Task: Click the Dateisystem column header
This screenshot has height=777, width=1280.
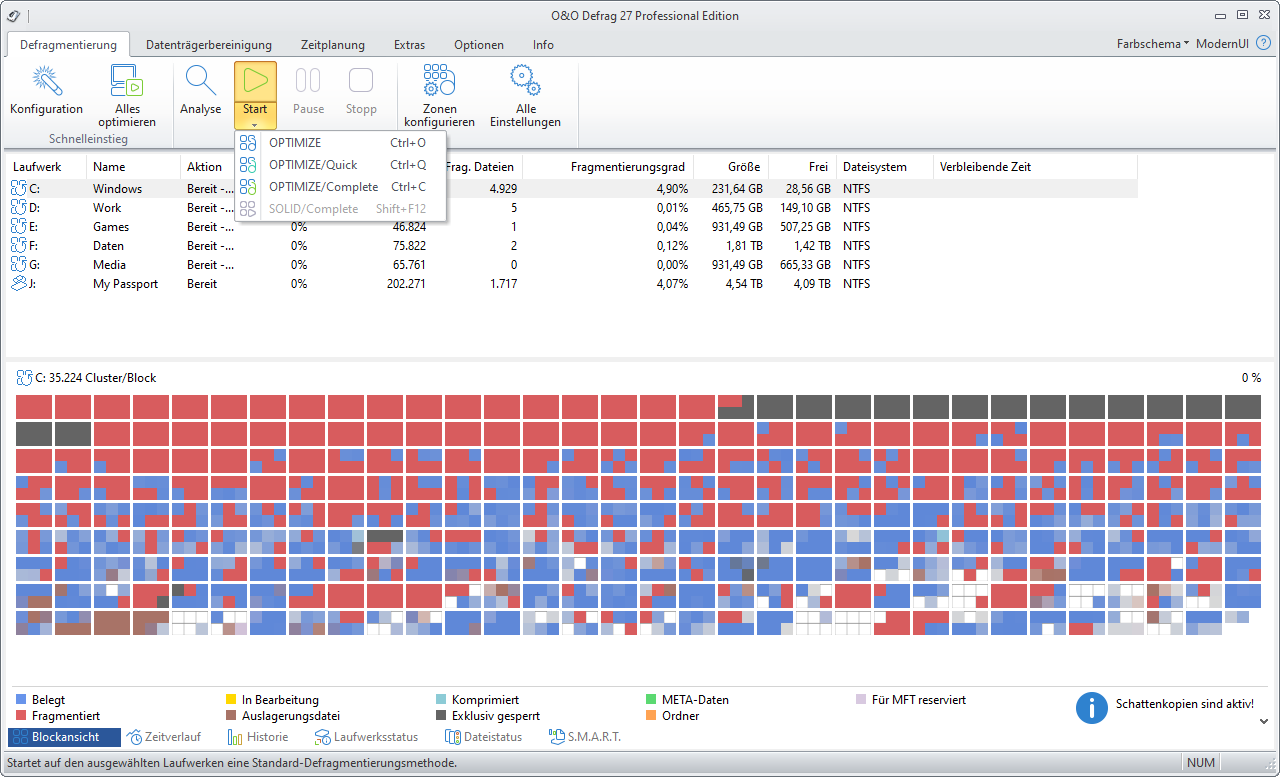Action: (x=885, y=167)
